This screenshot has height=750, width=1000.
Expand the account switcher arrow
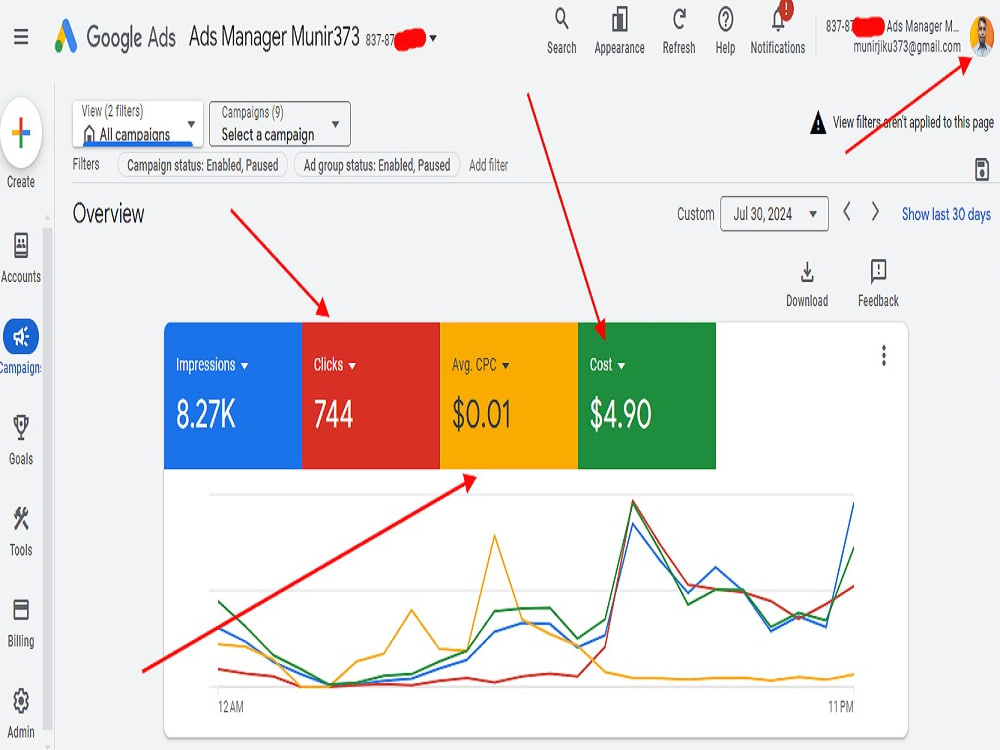click(x=433, y=38)
